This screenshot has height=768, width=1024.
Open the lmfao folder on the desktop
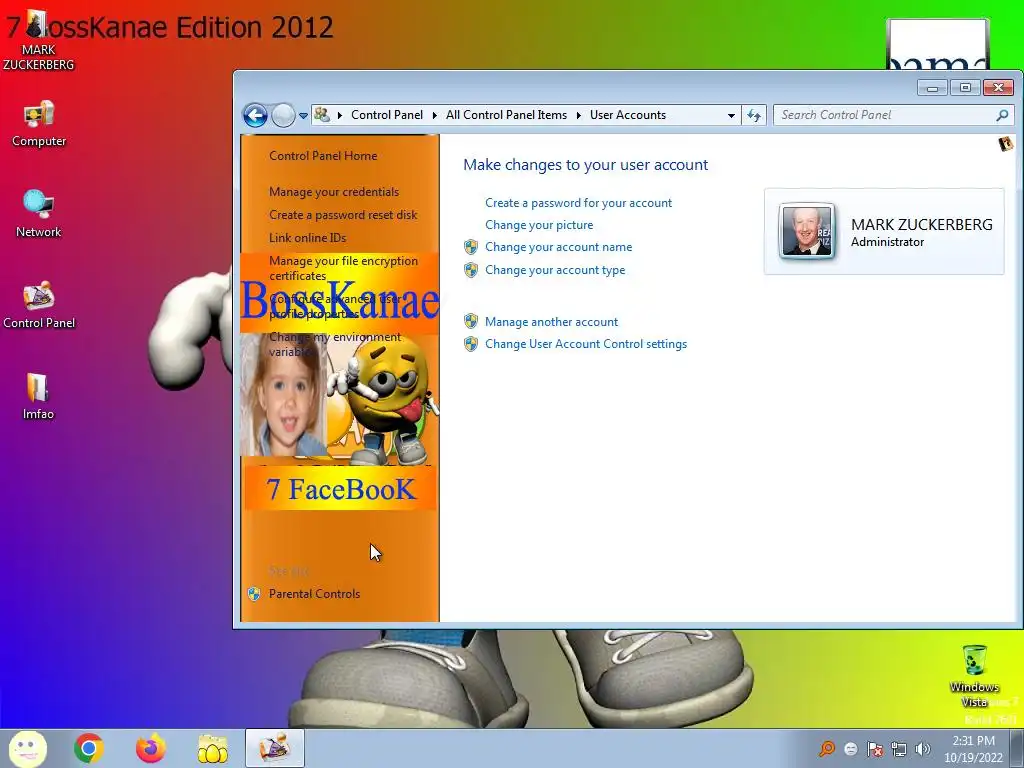tap(38, 396)
